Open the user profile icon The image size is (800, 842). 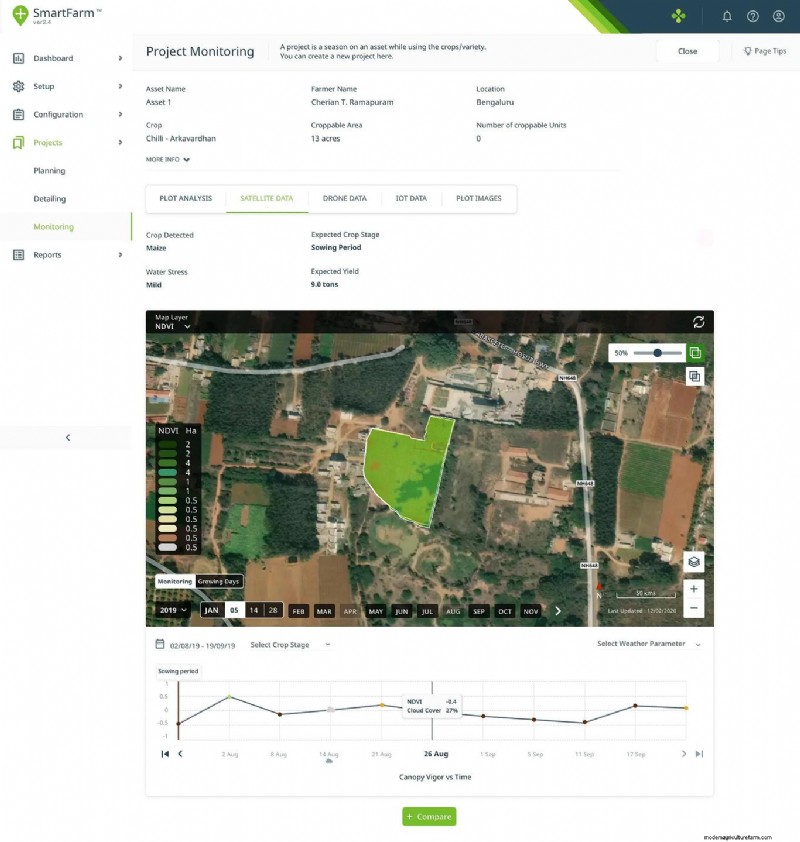779,16
